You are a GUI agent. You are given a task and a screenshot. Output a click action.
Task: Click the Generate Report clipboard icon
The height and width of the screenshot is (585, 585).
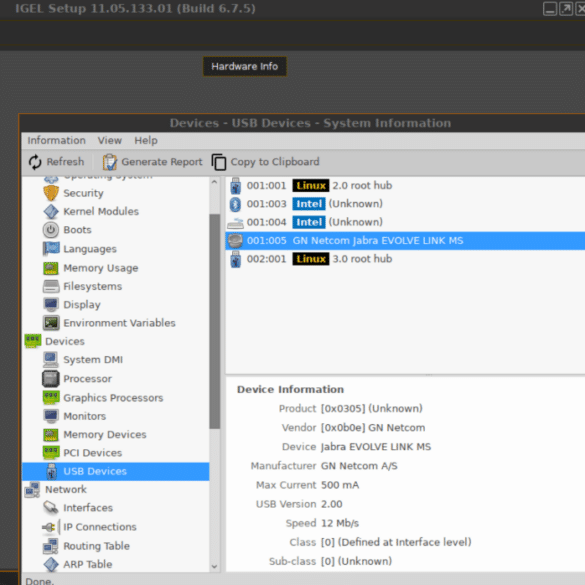tap(110, 162)
